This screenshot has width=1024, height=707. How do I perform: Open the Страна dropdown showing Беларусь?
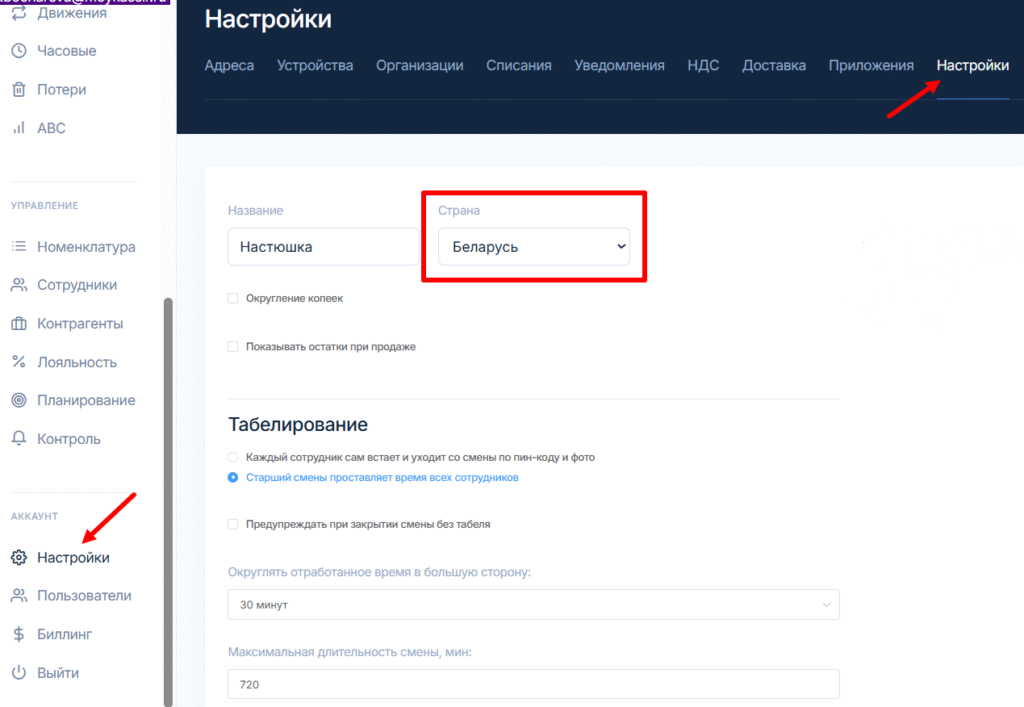[x=534, y=247]
